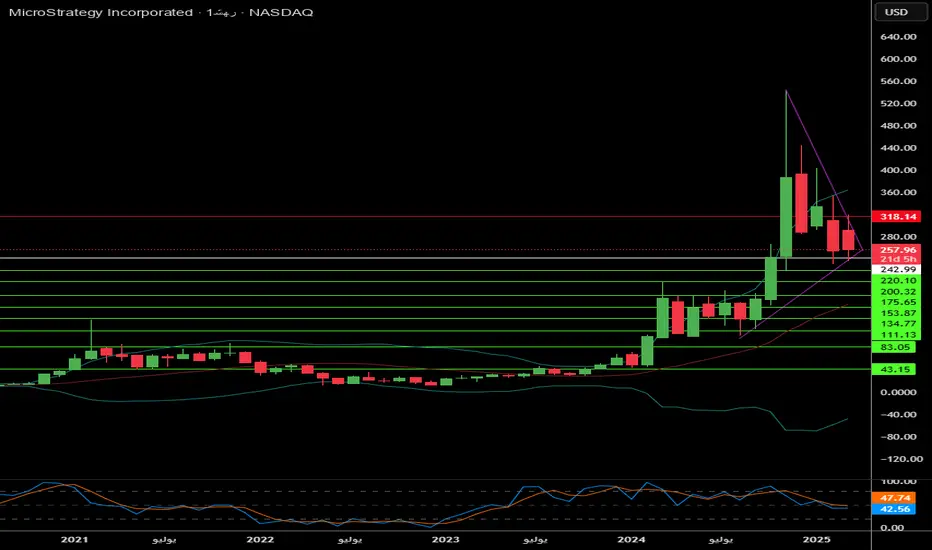This screenshot has width=932, height=550.
Task: Select the green horizontal line at 43.15
Action: coord(435,369)
